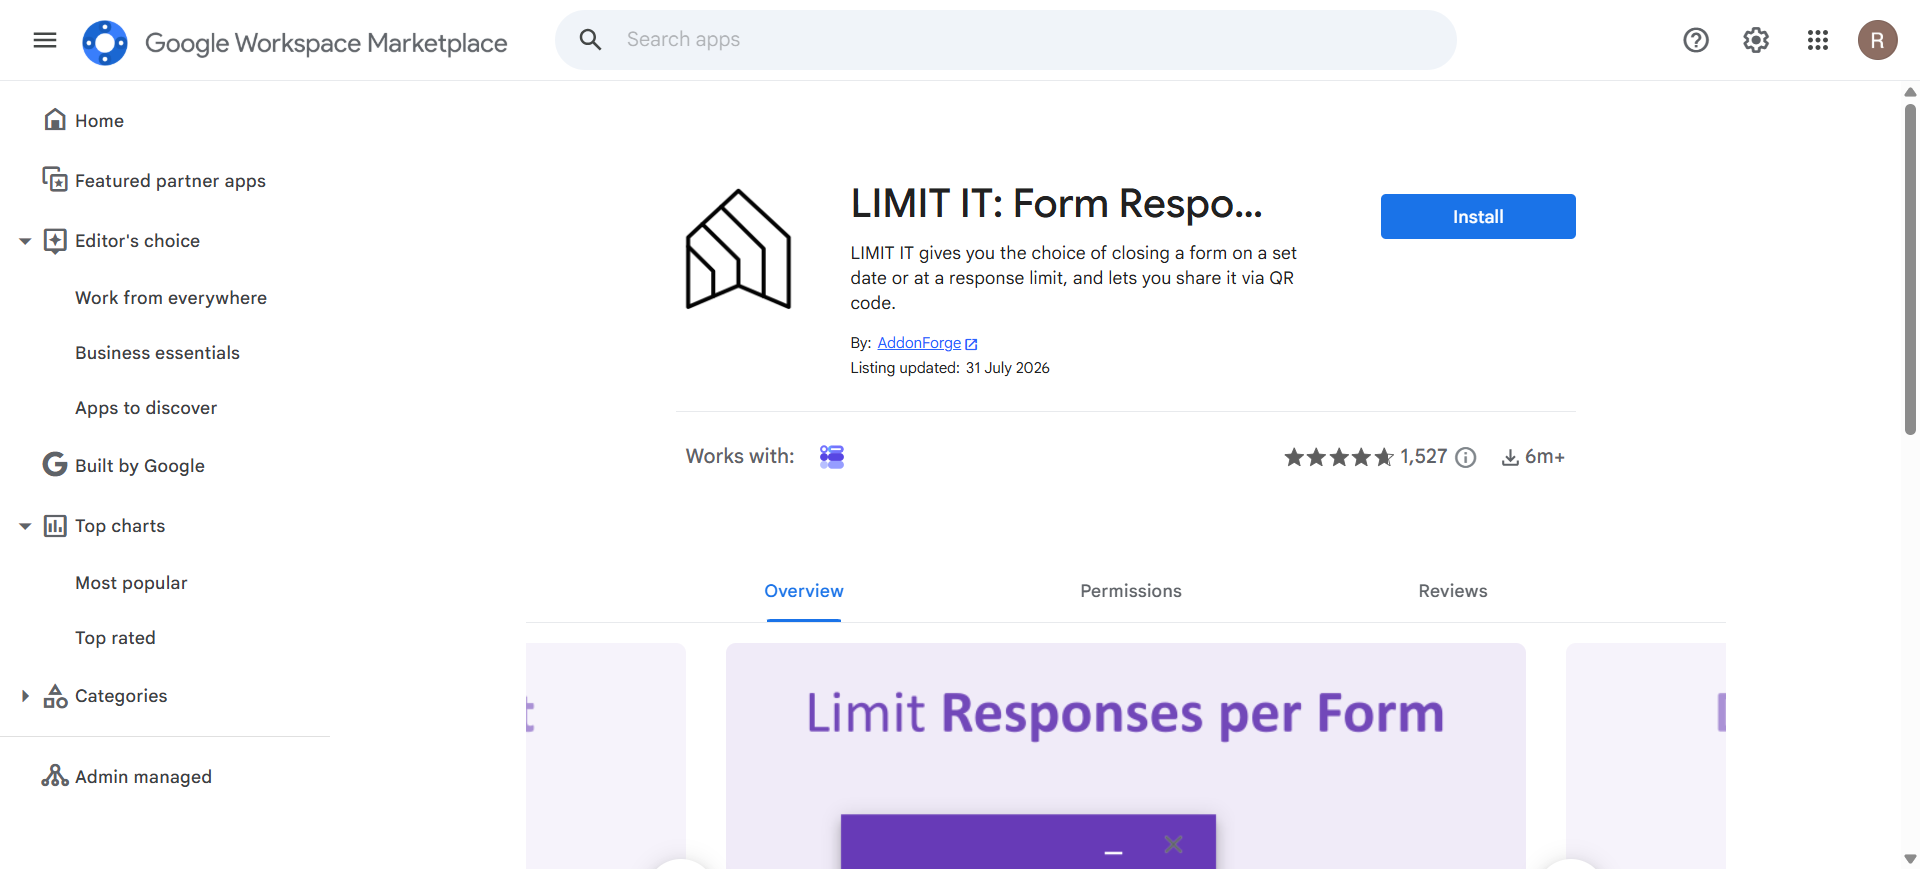Click the scrollbar down arrow
The width and height of the screenshot is (1920, 869).
1910,859
